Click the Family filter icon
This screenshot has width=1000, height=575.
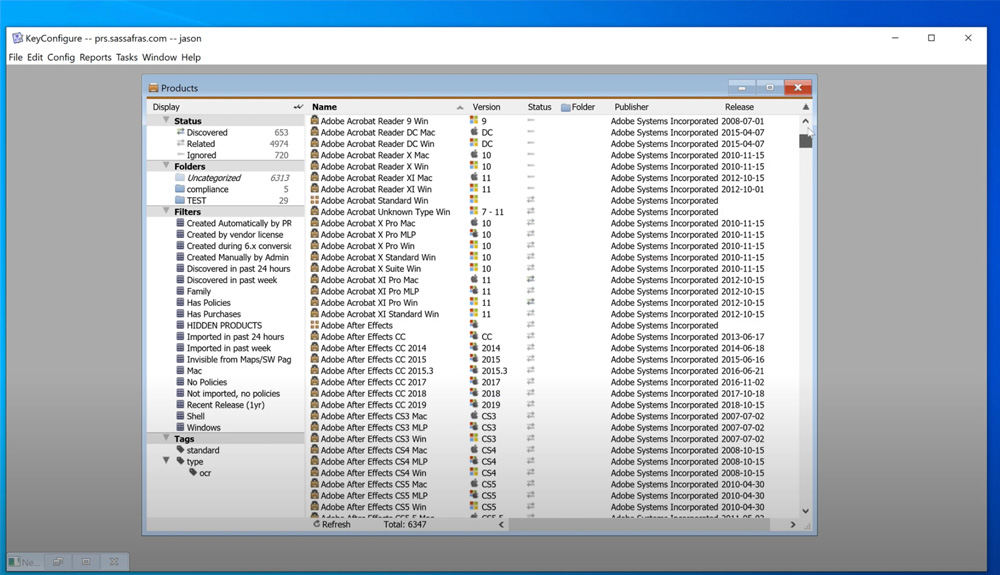[x=180, y=291]
